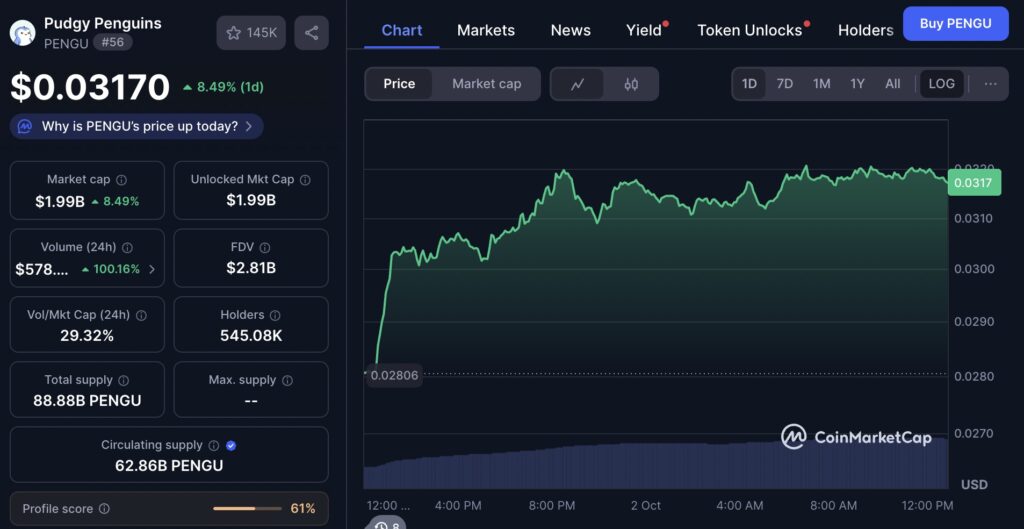
Task: Click the Vol/Mkt Cap (24h) info icon
Action: [141, 315]
